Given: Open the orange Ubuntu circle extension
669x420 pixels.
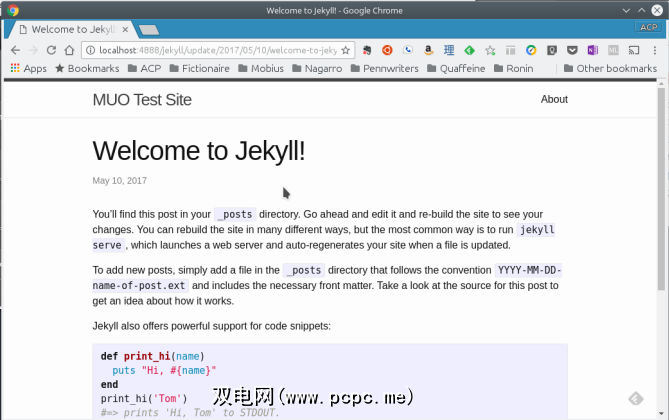Looking at the screenshot, I should (x=387, y=50).
